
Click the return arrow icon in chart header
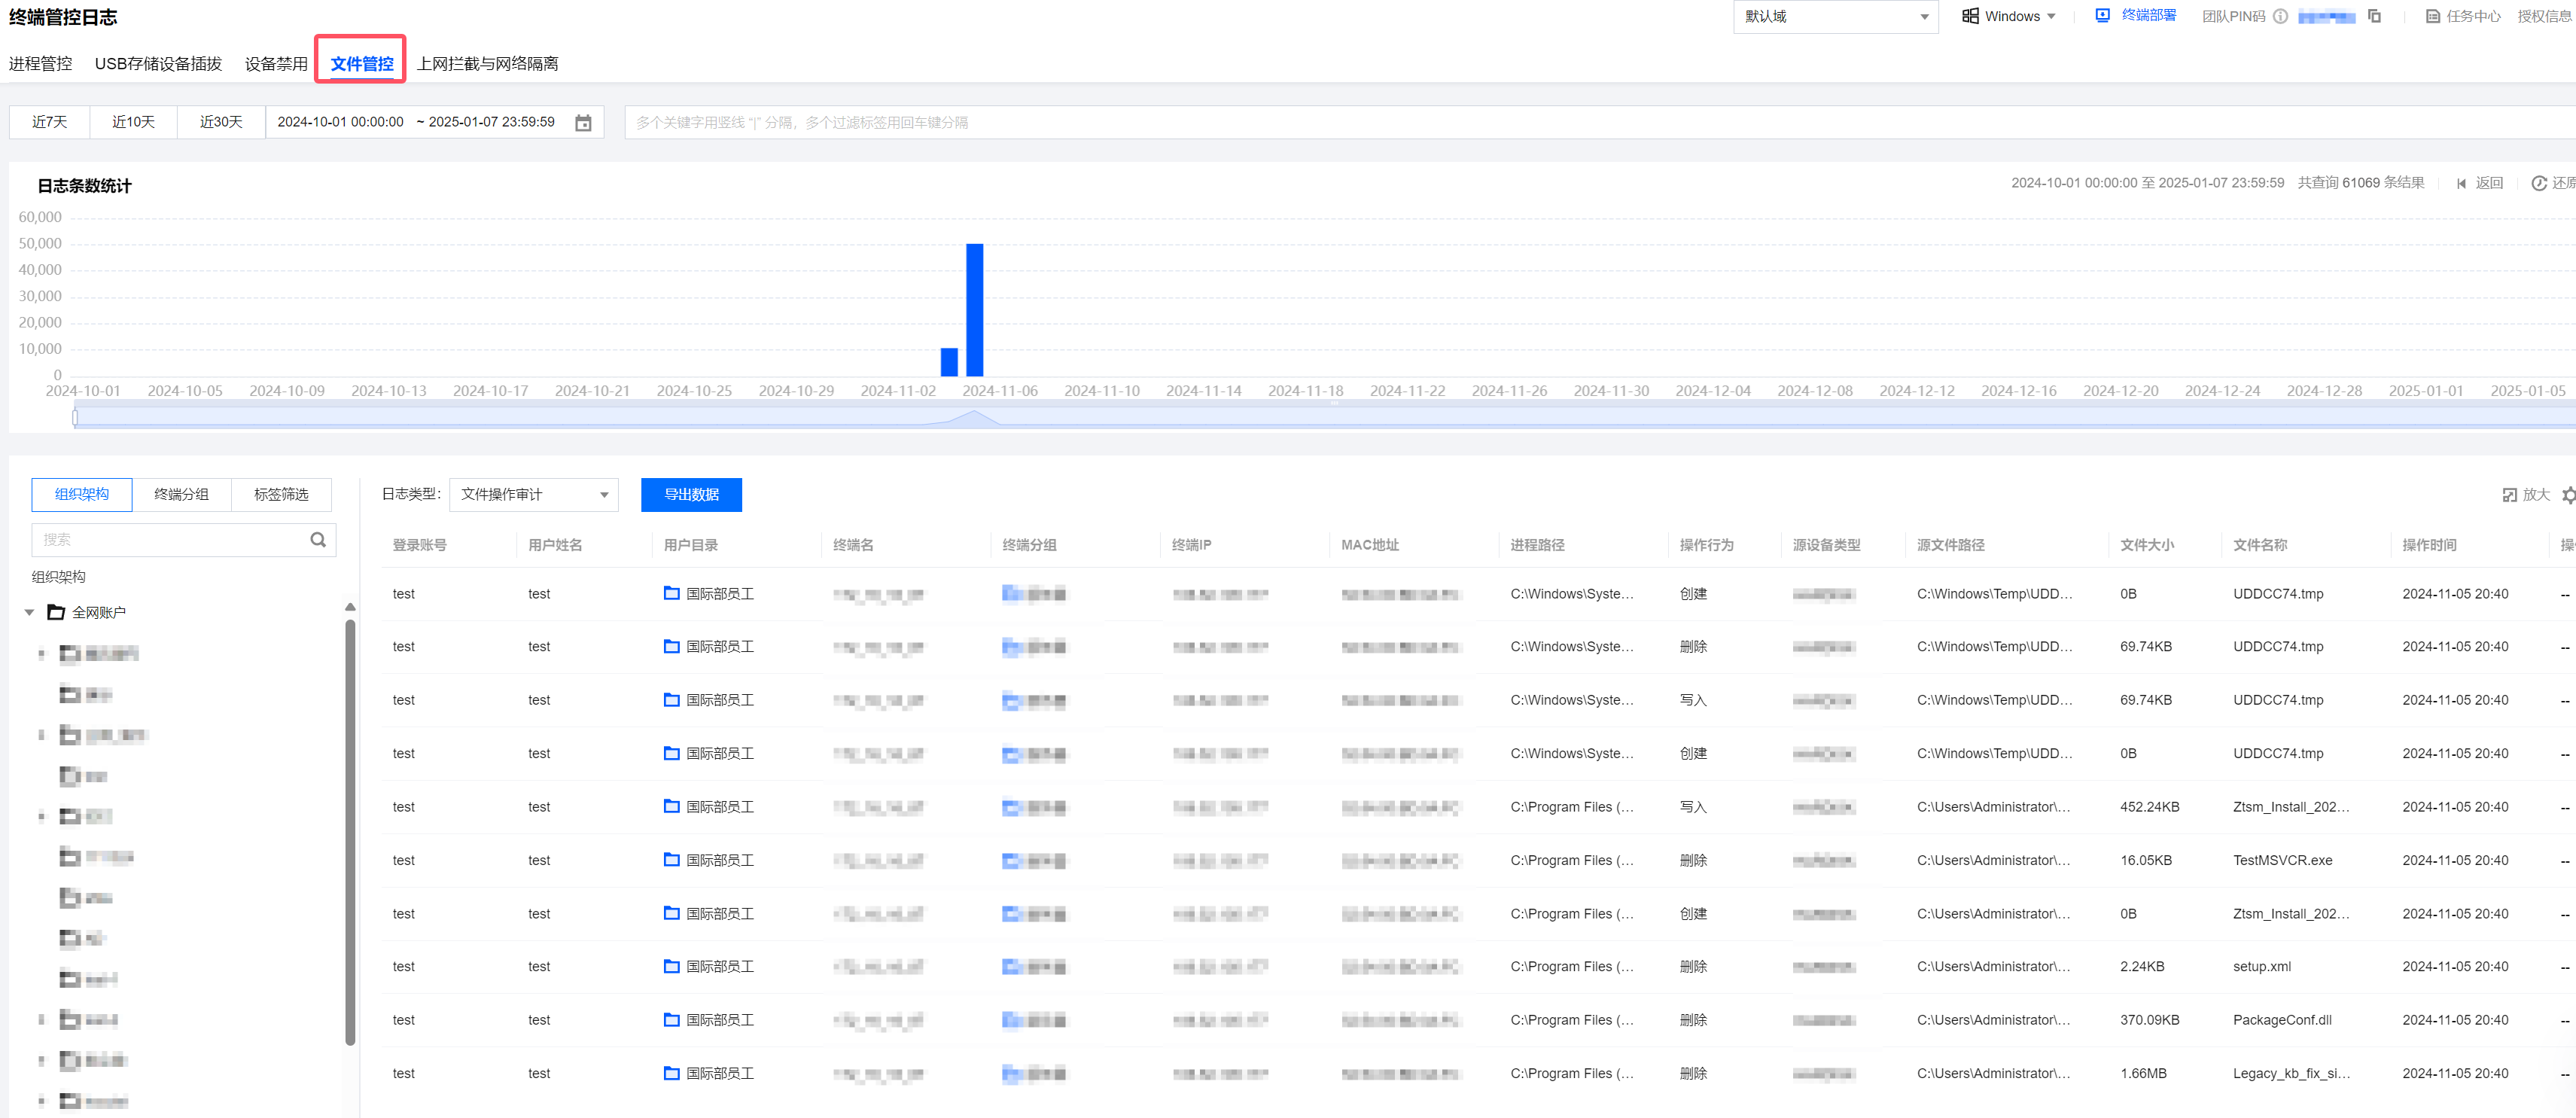[2461, 183]
